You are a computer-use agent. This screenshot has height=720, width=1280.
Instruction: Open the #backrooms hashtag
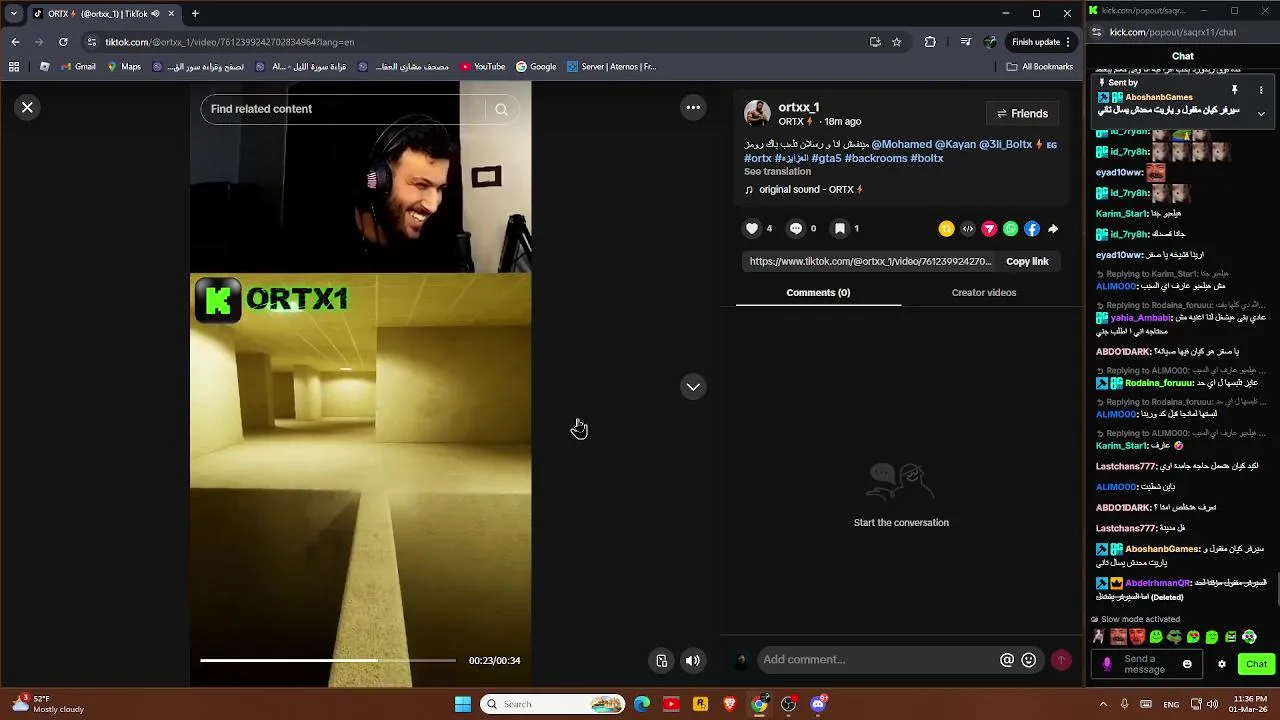pos(876,158)
